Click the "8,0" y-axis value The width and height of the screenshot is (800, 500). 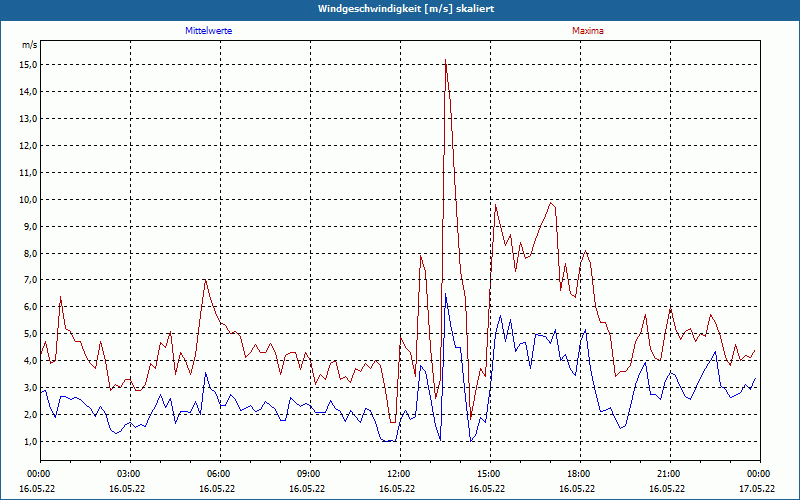point(30,254)
